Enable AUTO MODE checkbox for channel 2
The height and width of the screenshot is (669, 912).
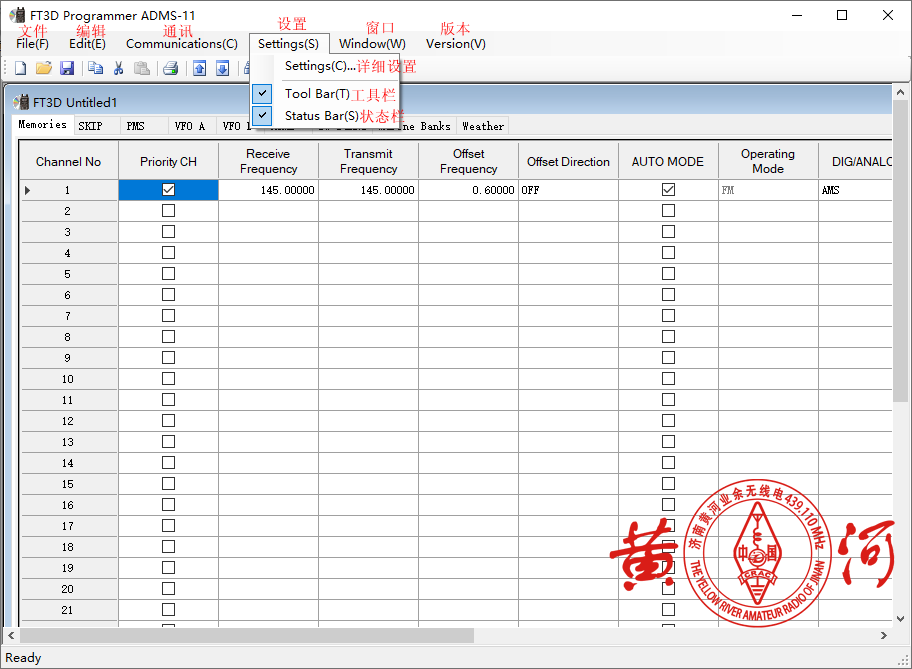click(x=668, y=211)
